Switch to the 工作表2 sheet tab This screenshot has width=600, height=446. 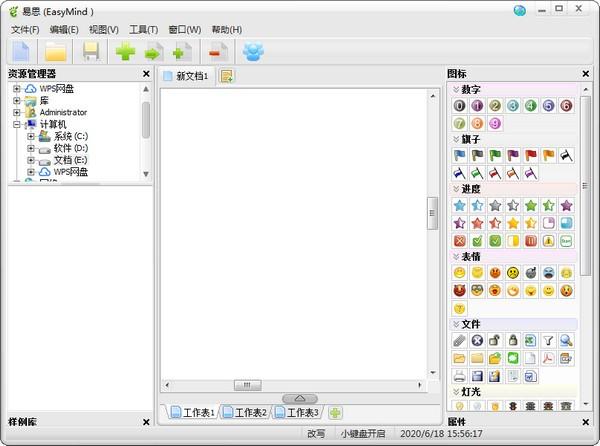(x=245, y=412)
